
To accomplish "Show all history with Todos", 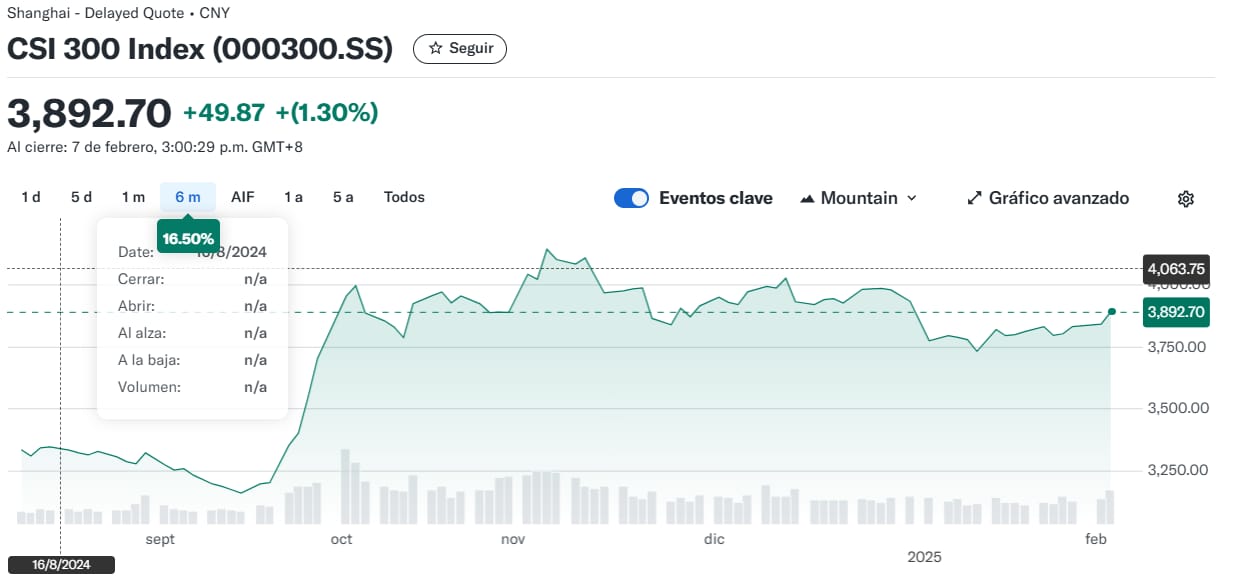I will (x=404, y=197).
